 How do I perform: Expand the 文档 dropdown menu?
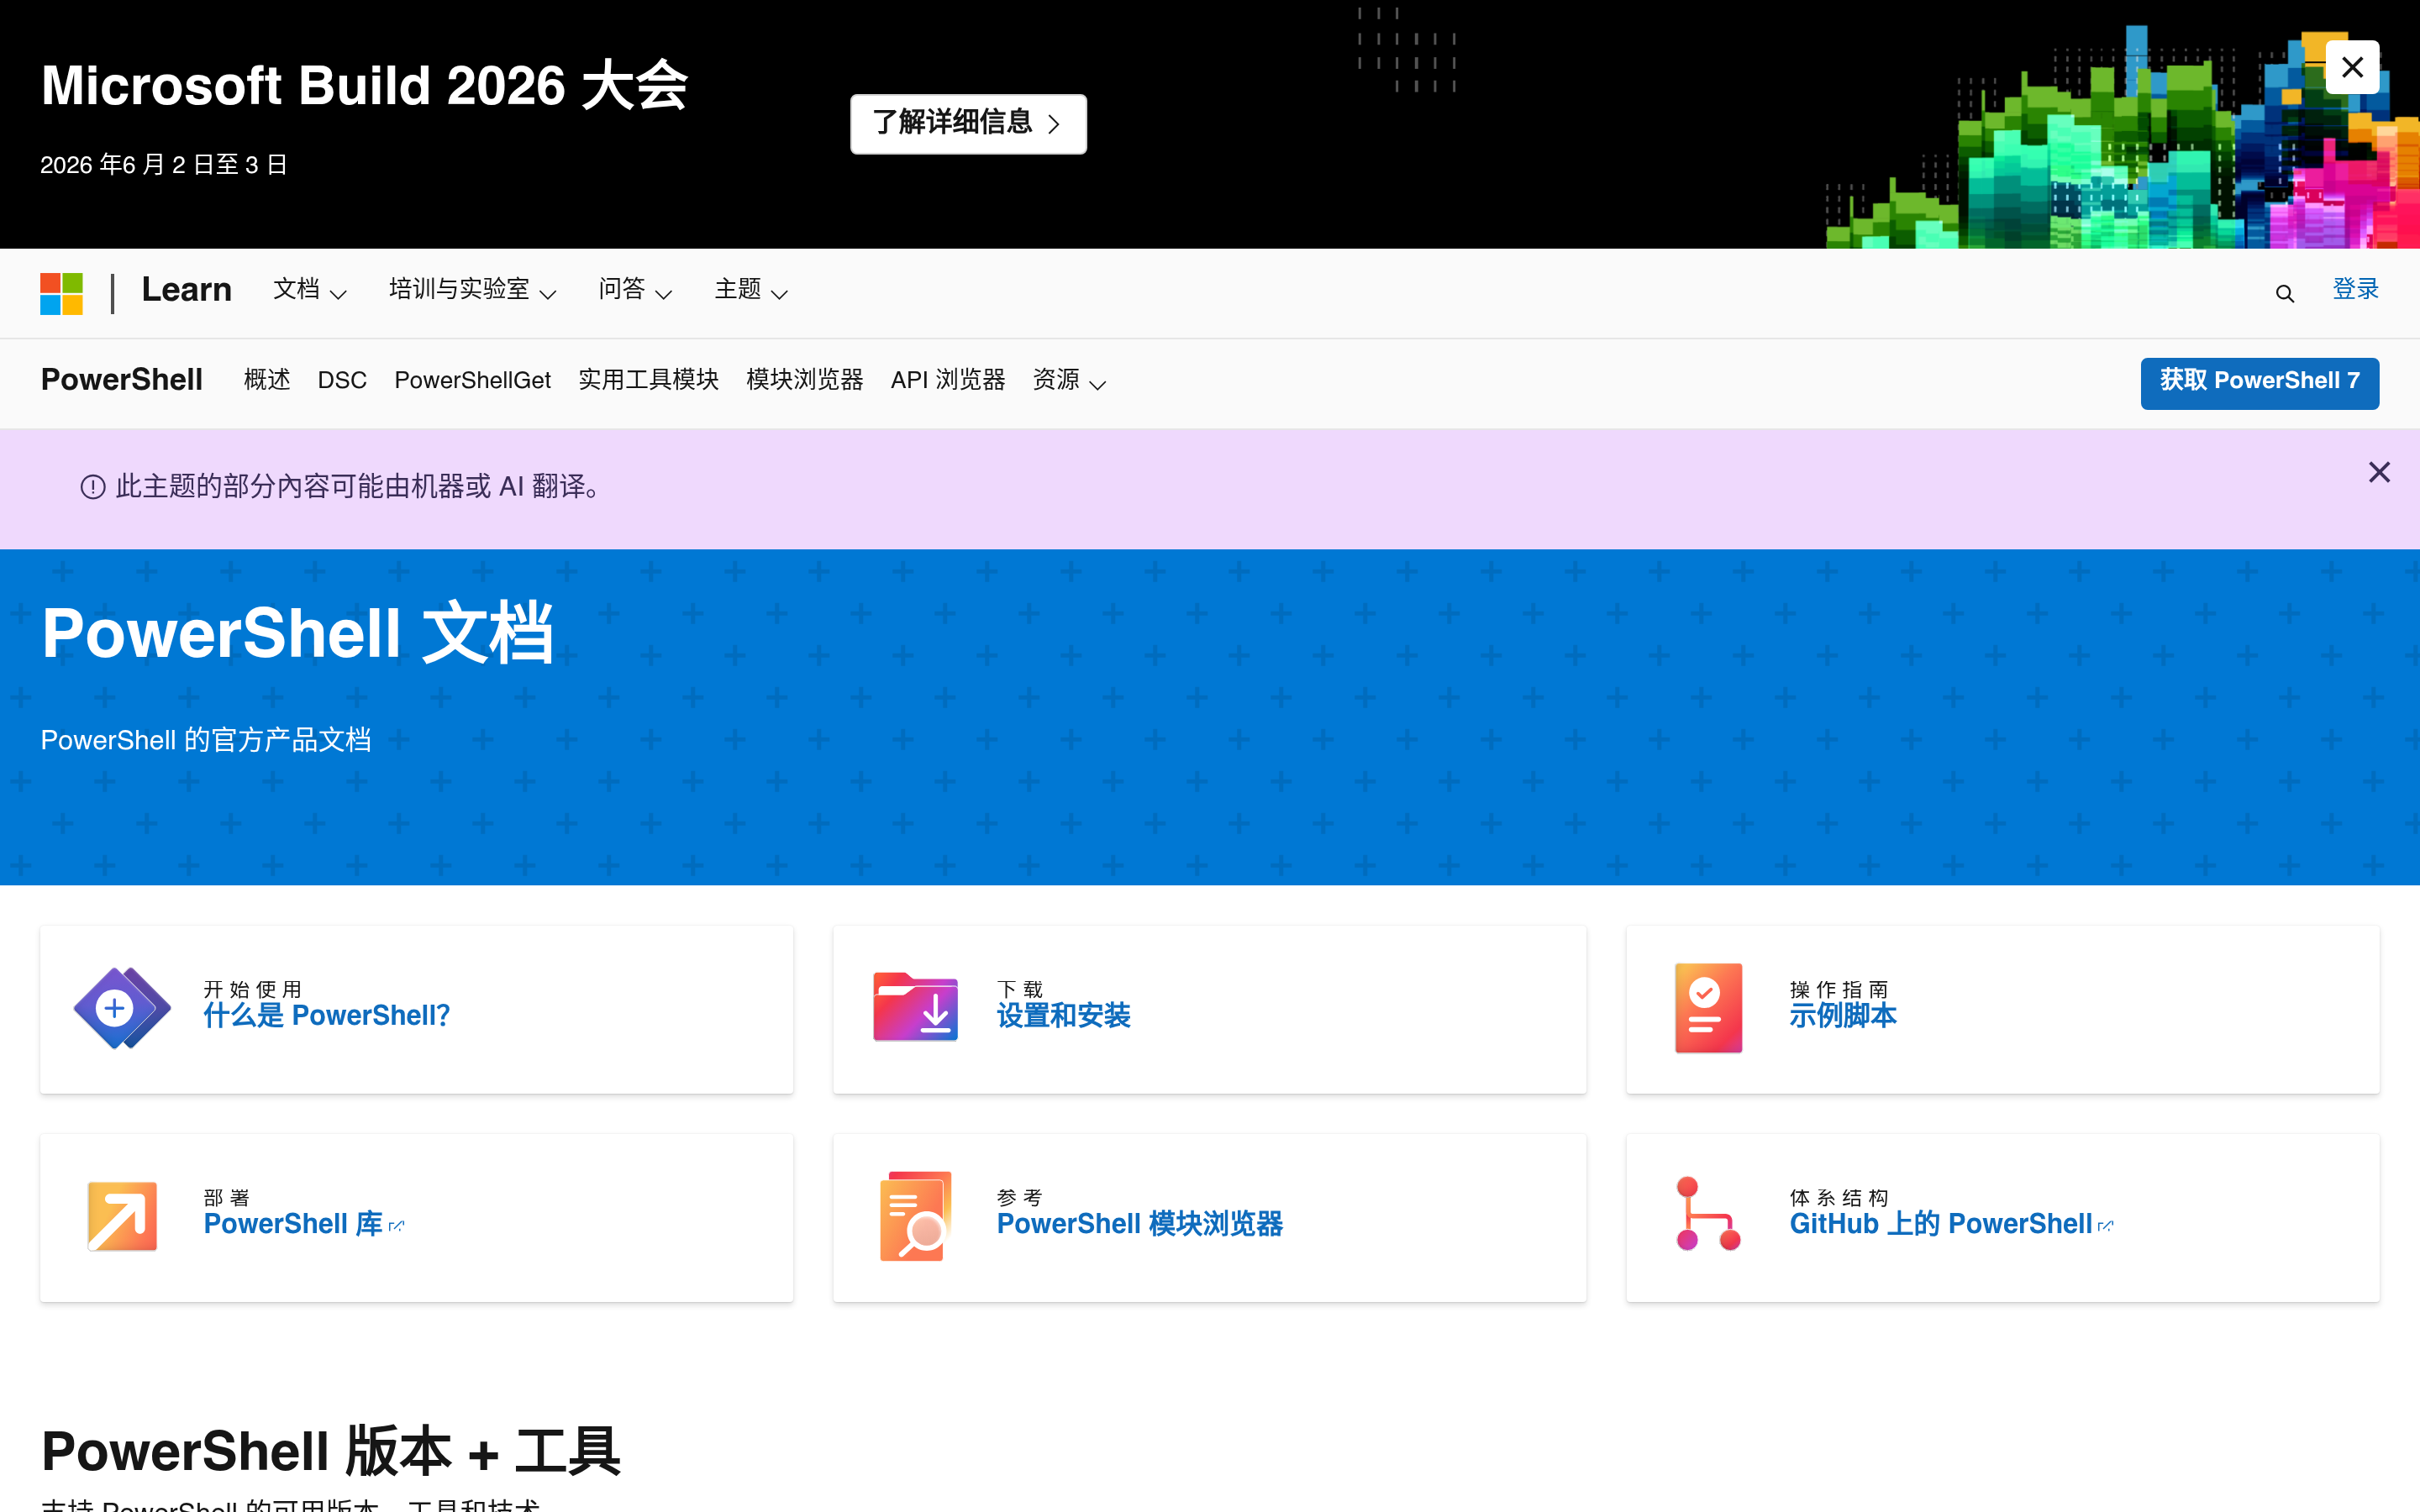310,290
